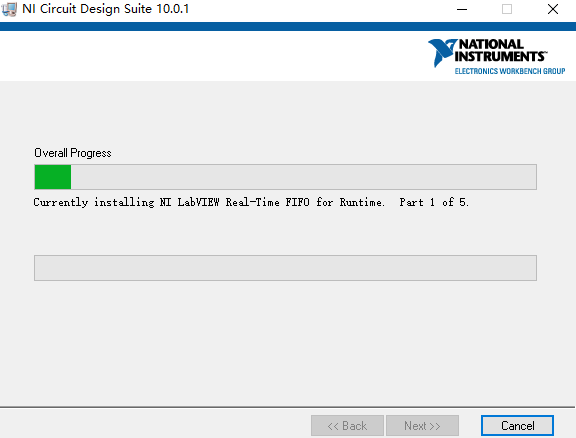
Task: Click the NI Circuit Design Suite 10.0.1 title
Action: point(105,9)
